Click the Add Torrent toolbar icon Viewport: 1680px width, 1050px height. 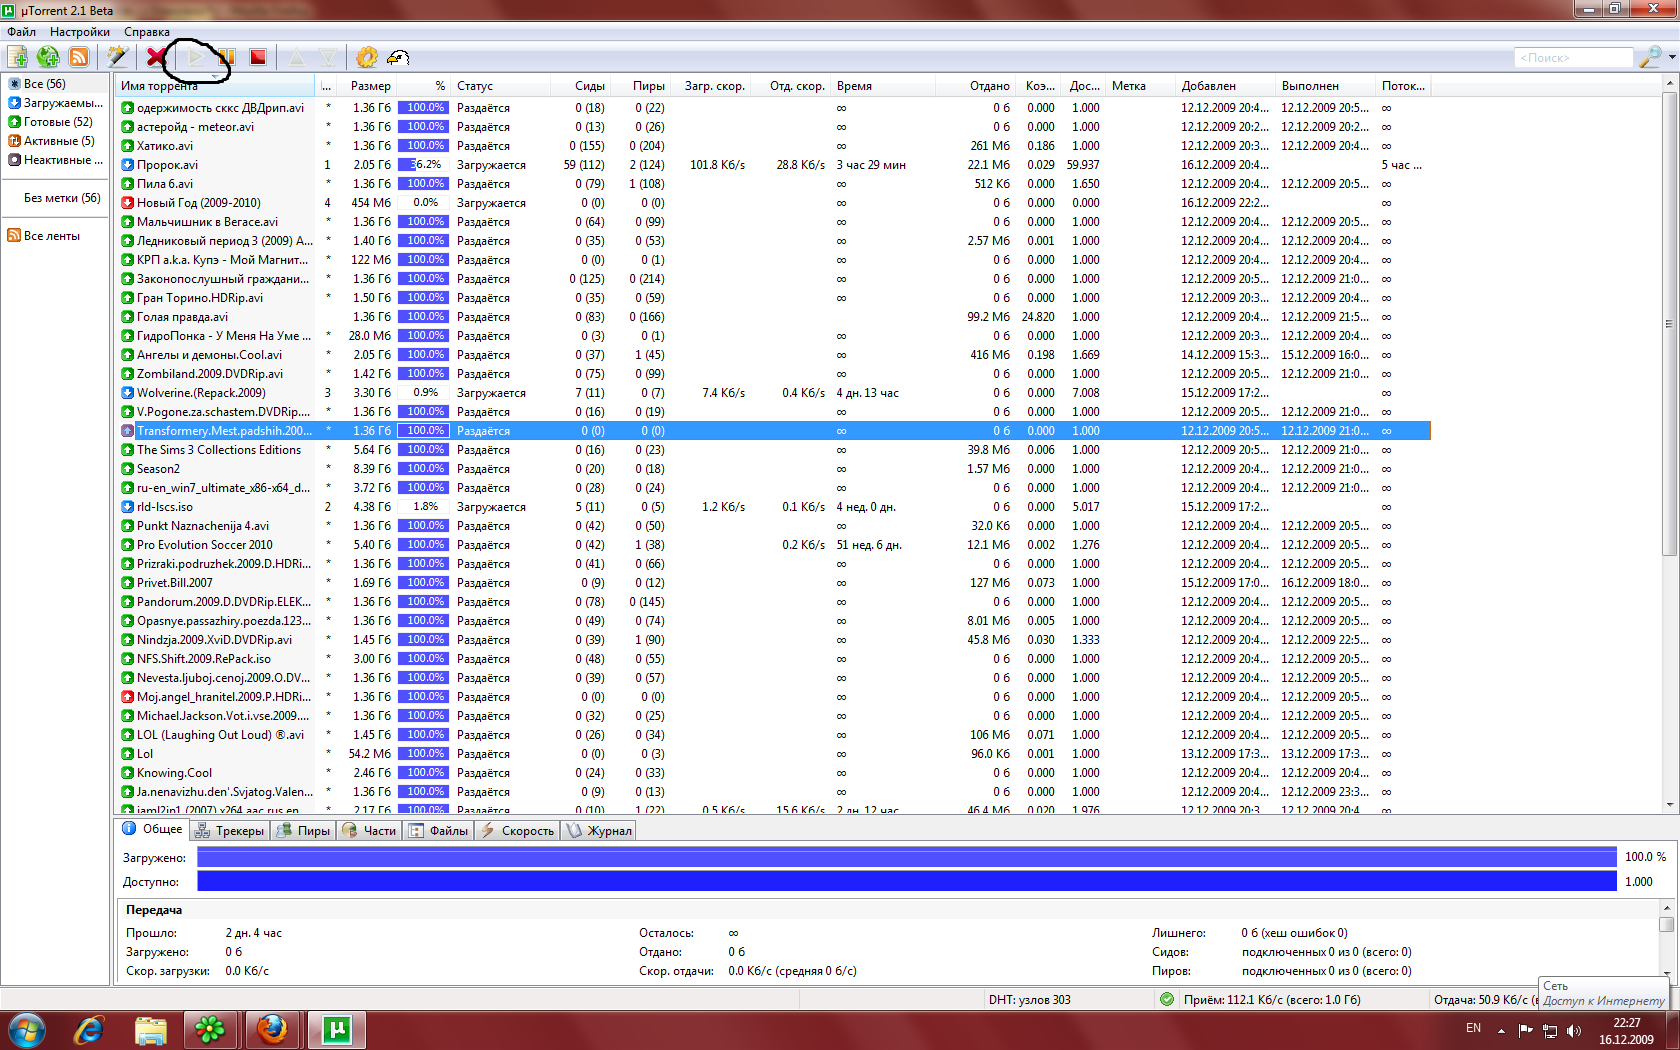18,58
